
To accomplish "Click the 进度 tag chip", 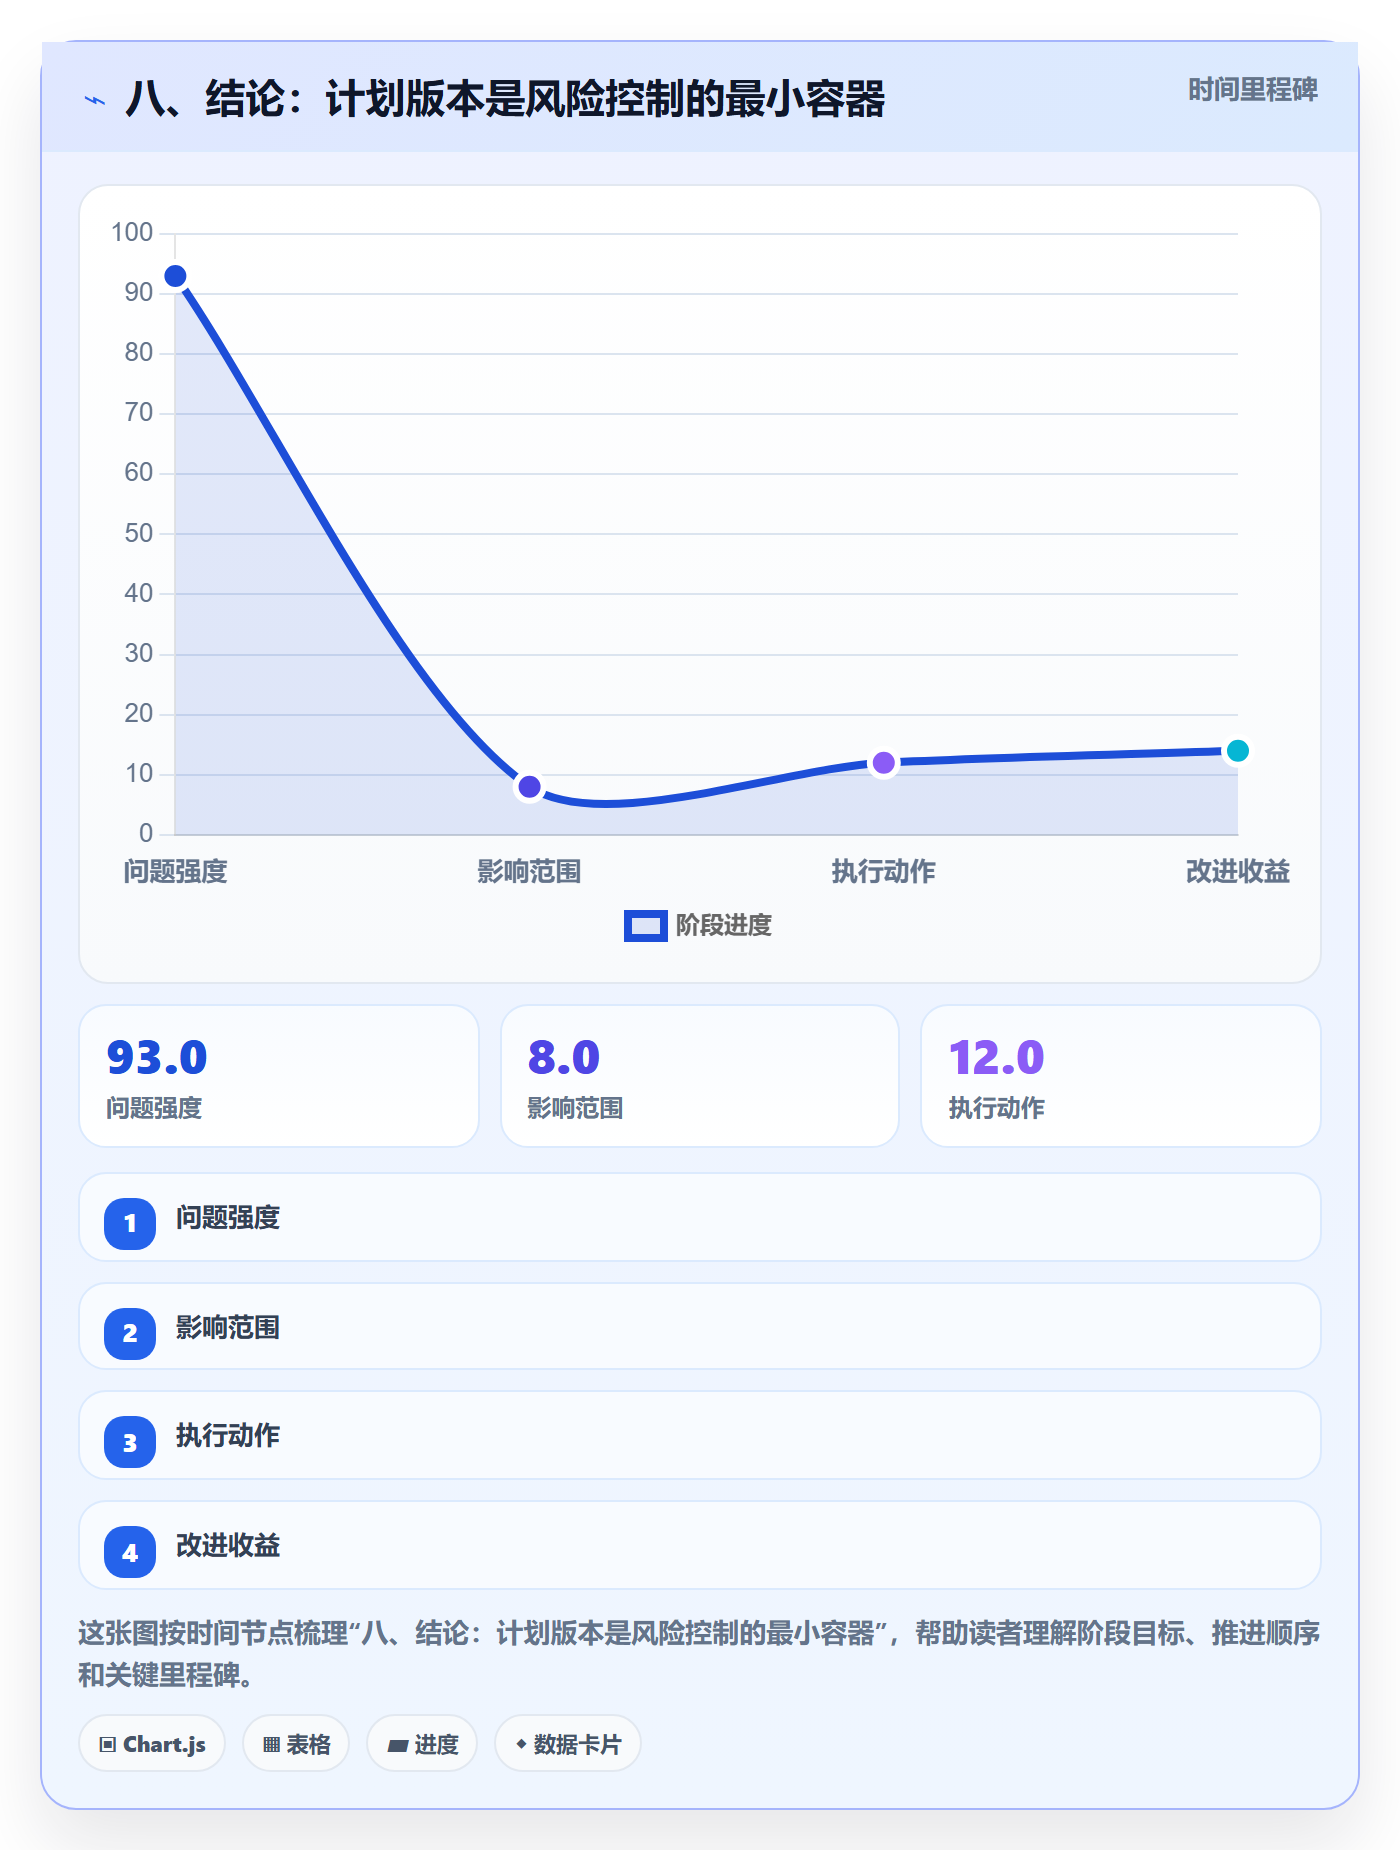I will pyautogui.click(x=422, y=1744).
